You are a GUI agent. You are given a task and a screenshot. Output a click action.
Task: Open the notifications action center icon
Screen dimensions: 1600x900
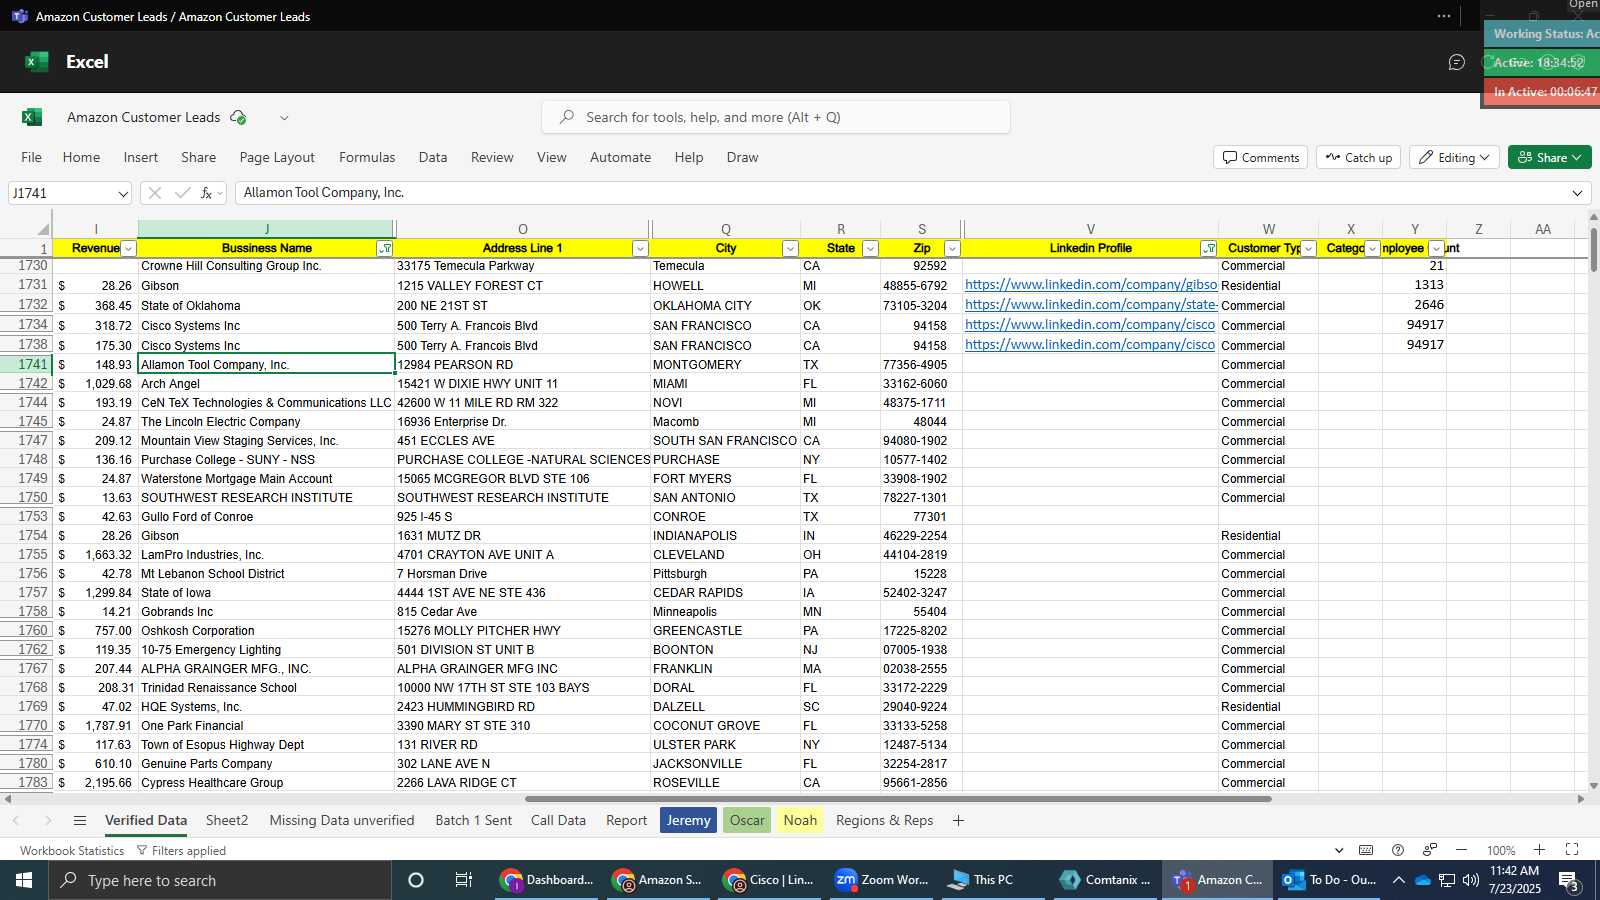pos(1568,881)
